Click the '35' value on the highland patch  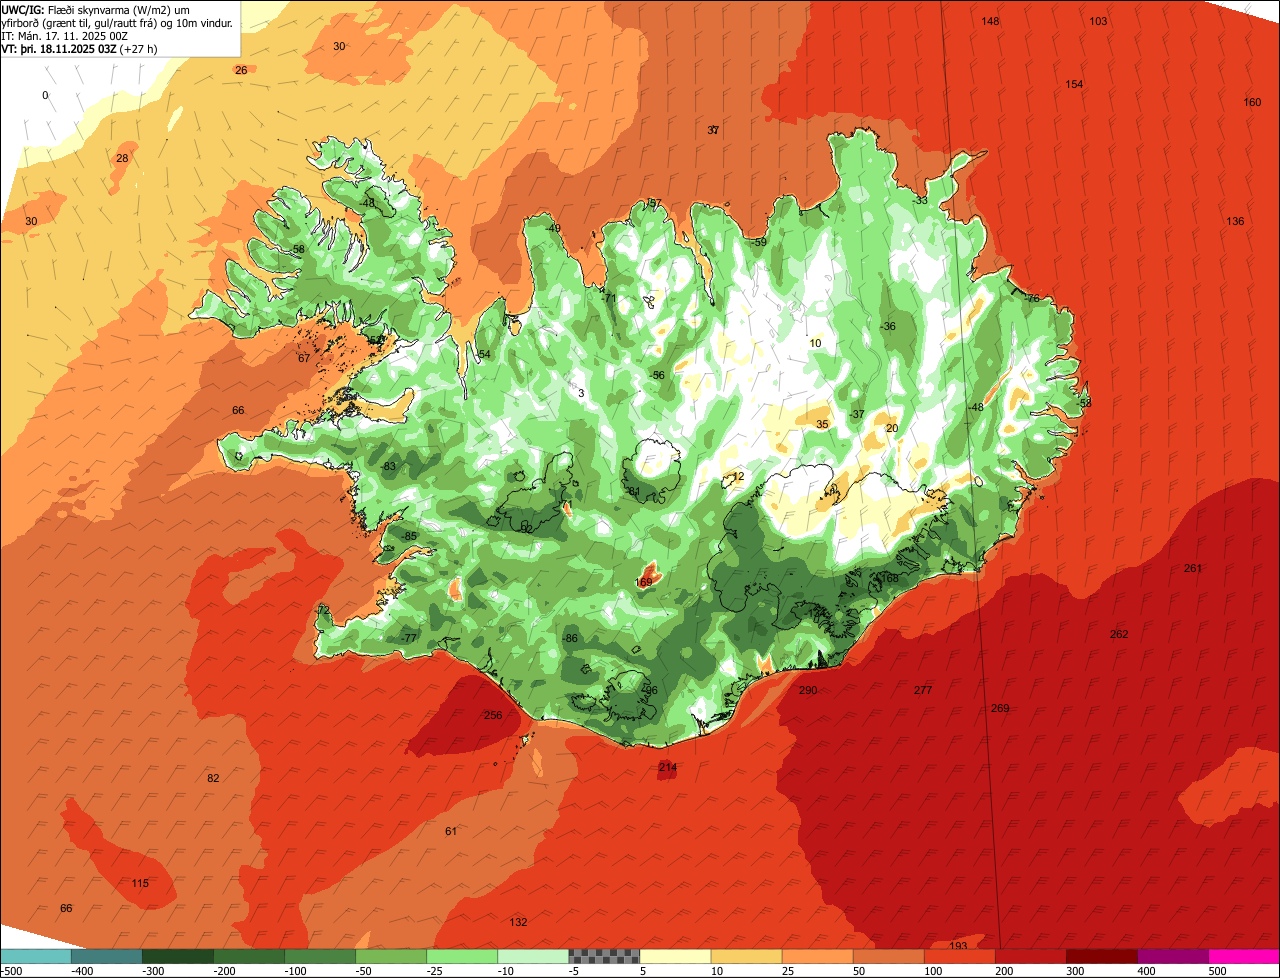[822, 424]
